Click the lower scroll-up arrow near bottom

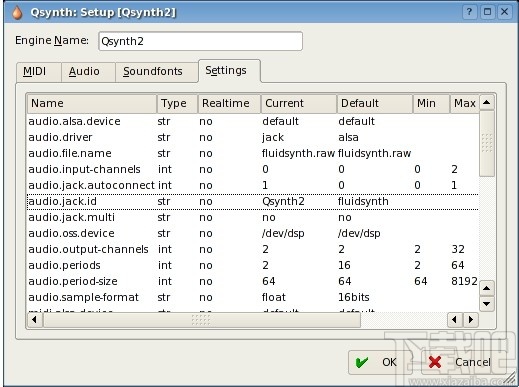(x=487, y=288)
